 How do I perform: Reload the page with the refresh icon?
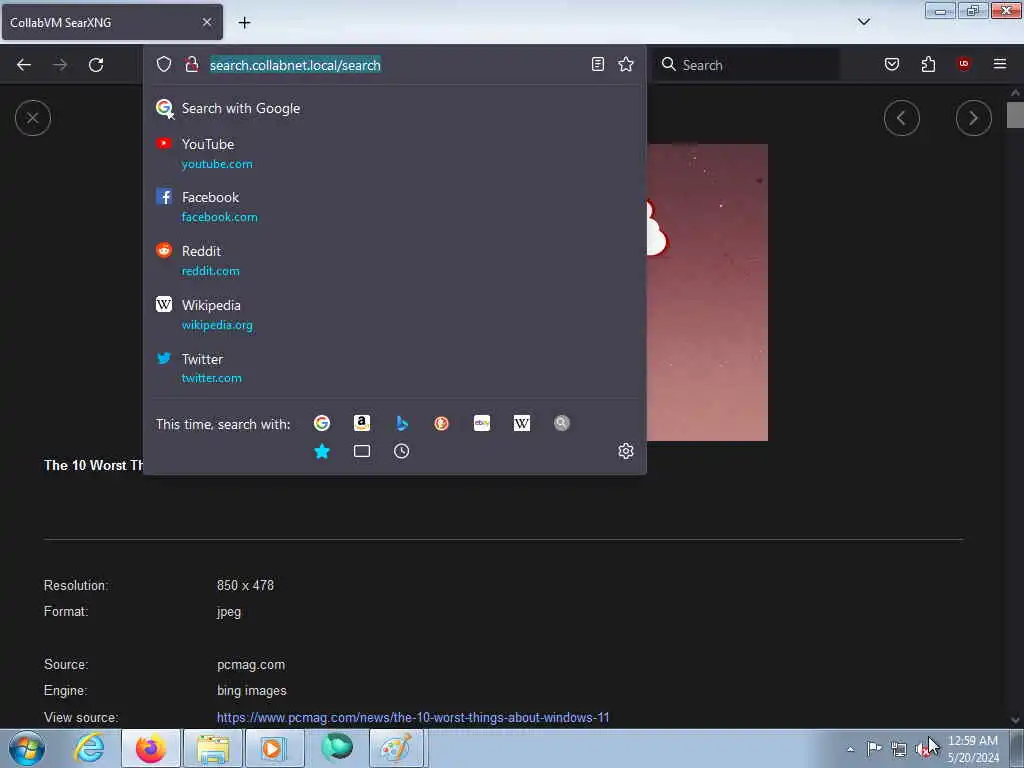click(x=96, y=65)
